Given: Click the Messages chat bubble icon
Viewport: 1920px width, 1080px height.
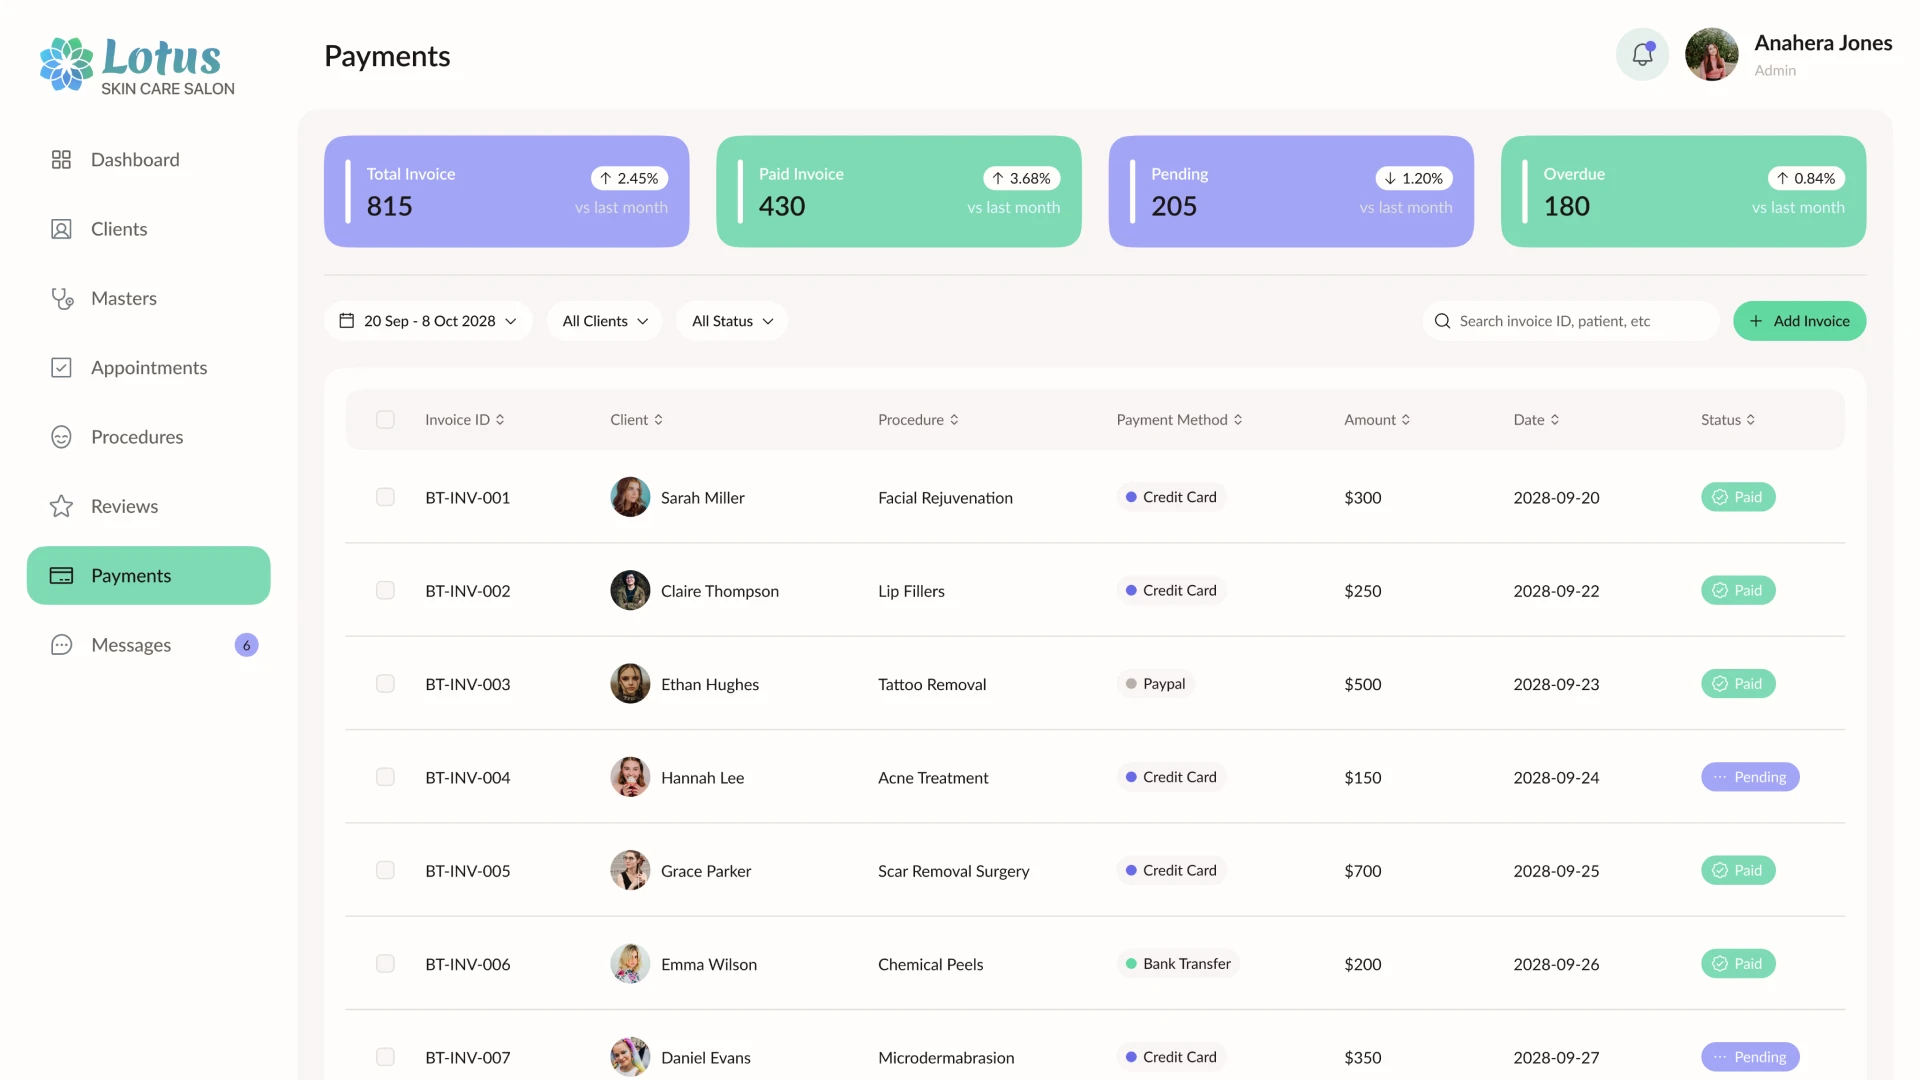Looking at the screenshot, I should (61, 645).
